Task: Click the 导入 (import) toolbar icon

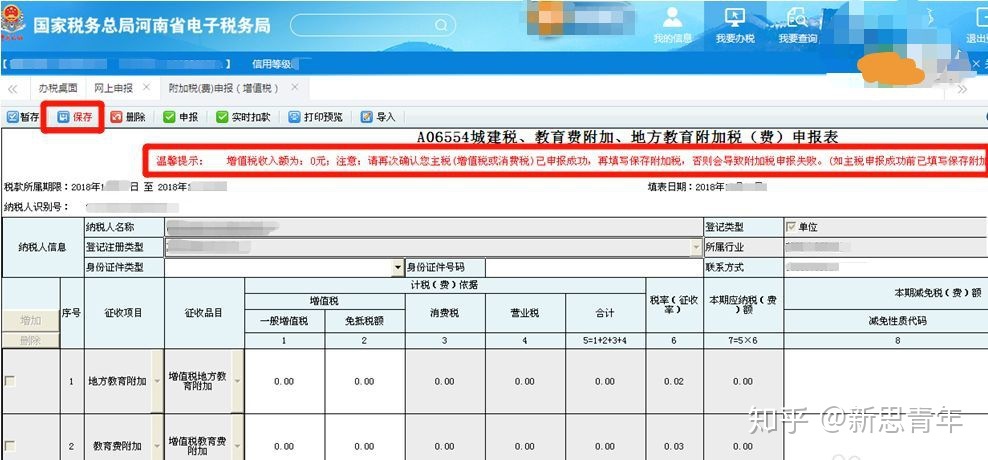Action: pos(377,117)
